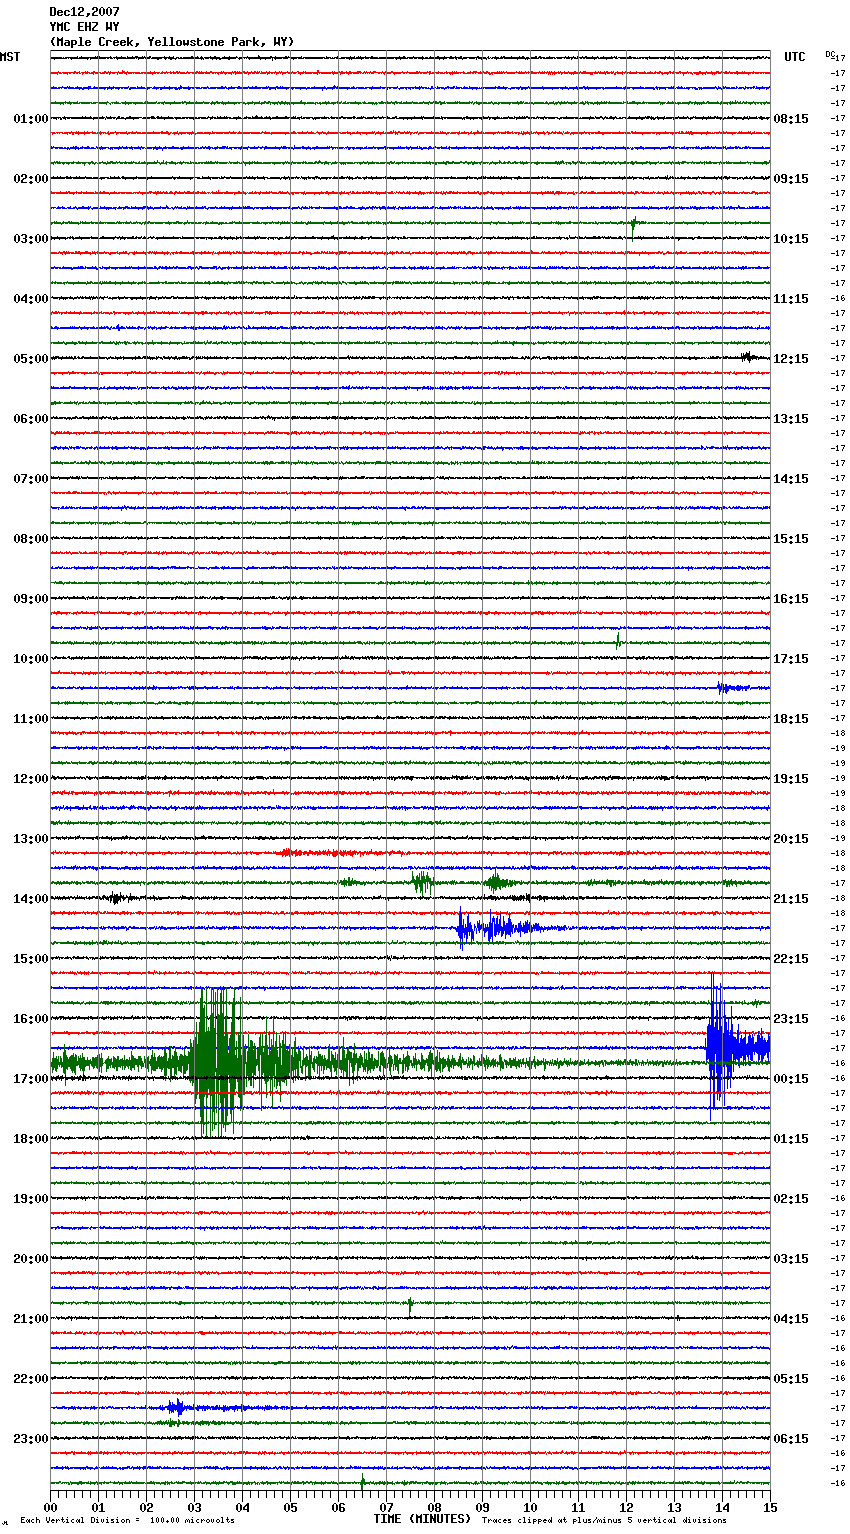Click the MST column header
Viewport: 850px width, 1534px height.
click(x=10, y=57)
